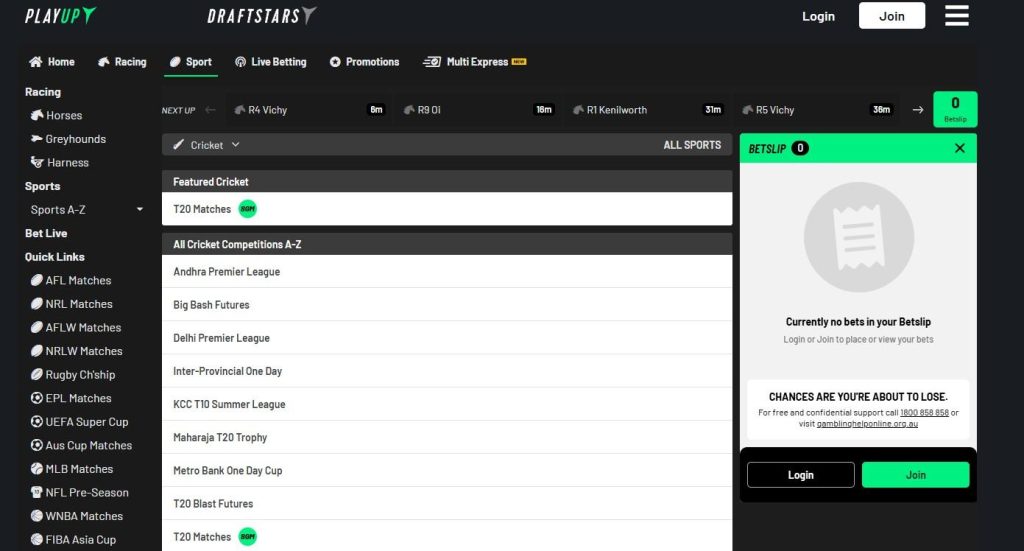Screen dimensions: 1024x551
Task: Click the MLB Matches baseball icon
Action: click(37, 469)
